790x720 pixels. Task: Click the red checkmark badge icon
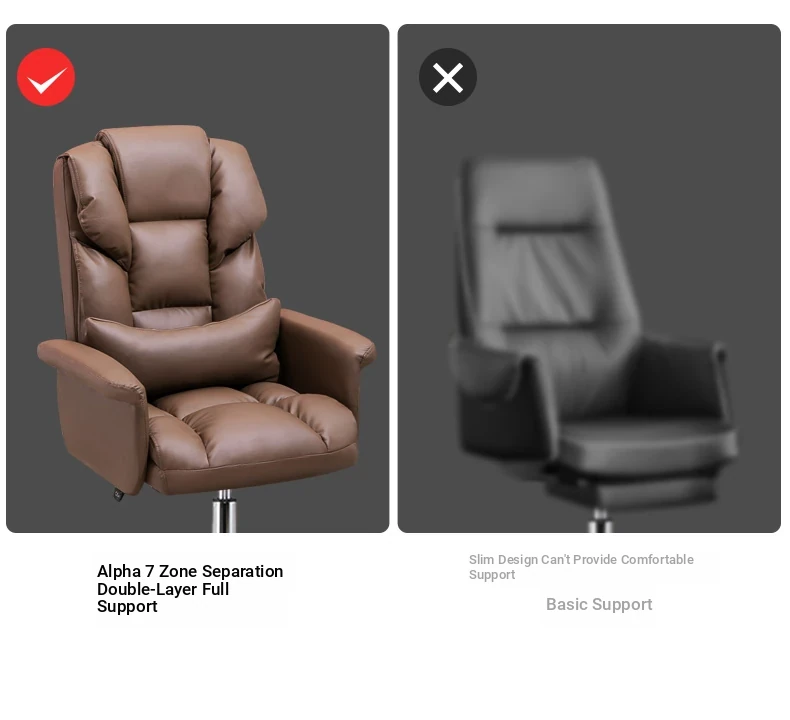tap(46, 77)
